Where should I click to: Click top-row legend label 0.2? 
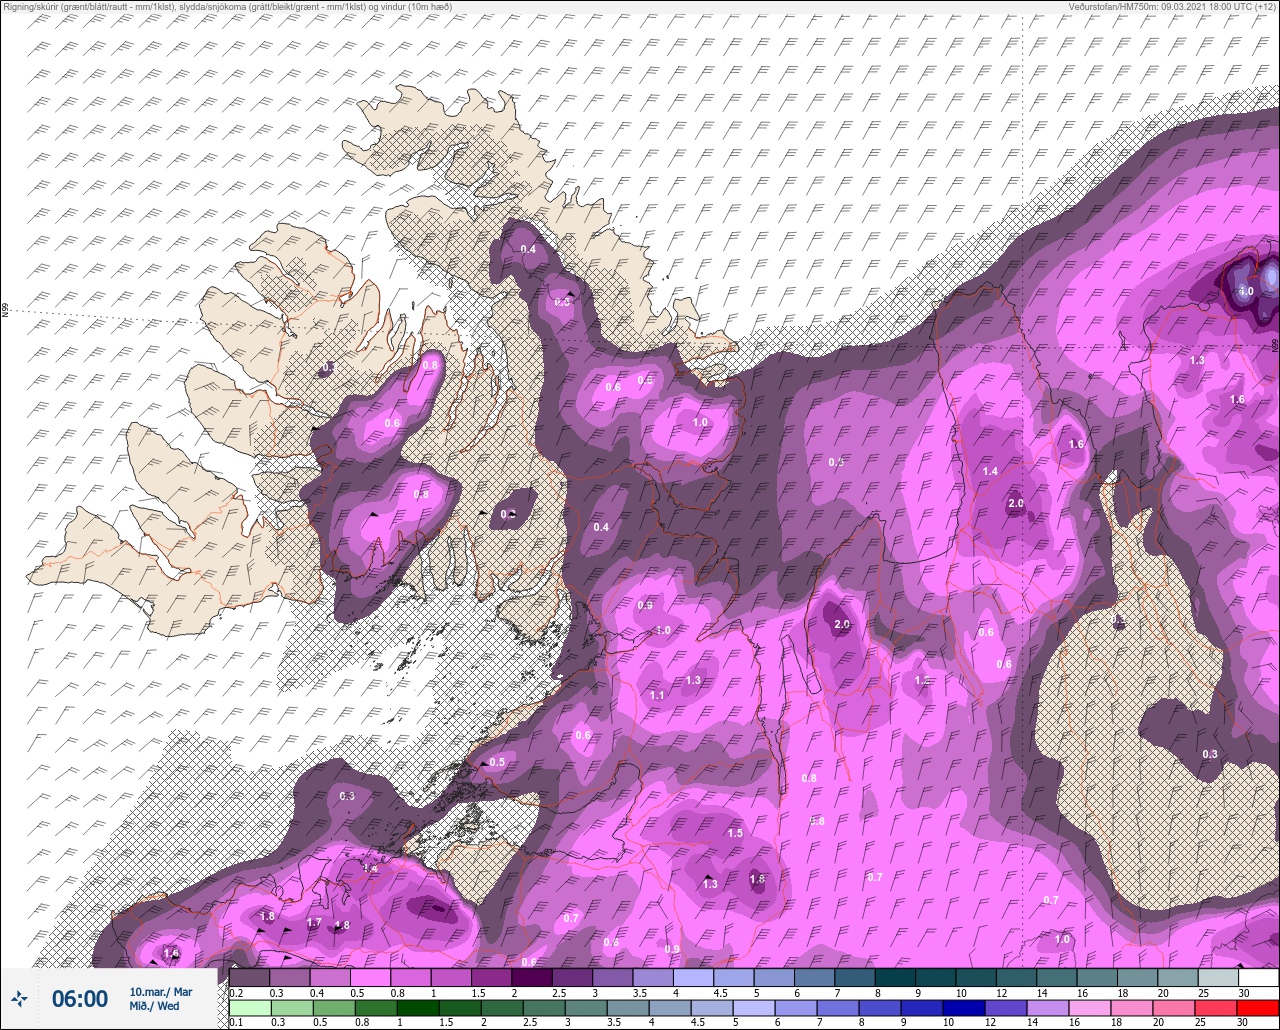click(235, 992)
